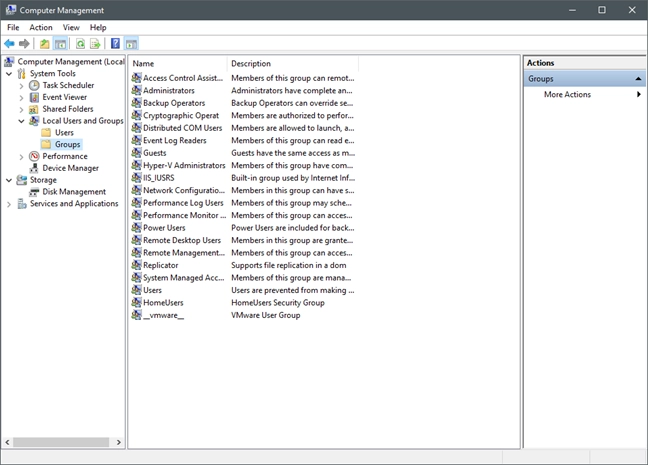Click the Power Users group icon
This screenshot has height=465, width=648.
click(x=136, y=227)
